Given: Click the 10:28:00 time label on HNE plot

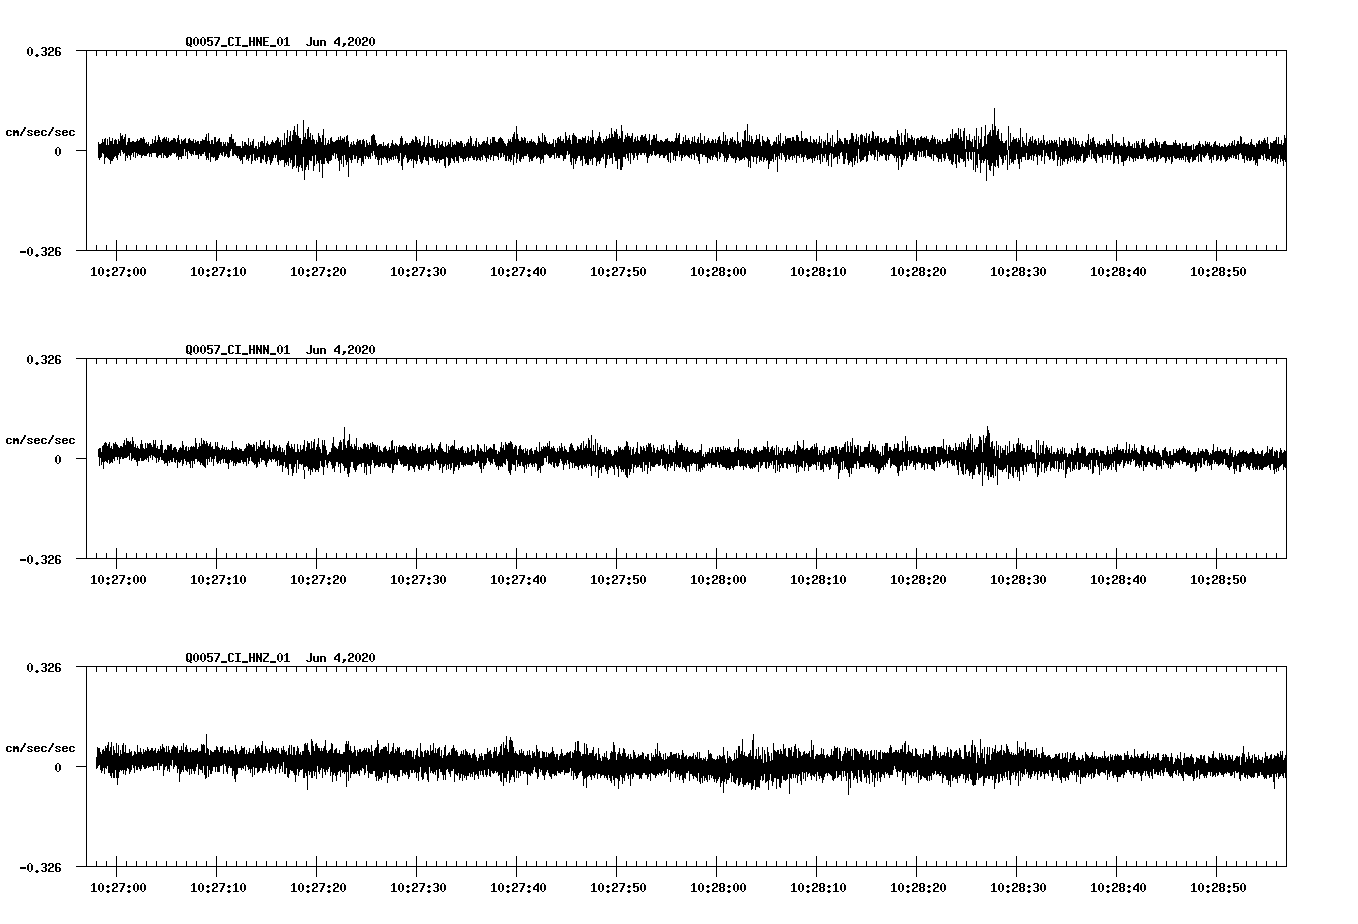Looking at the screenshot, I should click(x=718, y=271).
